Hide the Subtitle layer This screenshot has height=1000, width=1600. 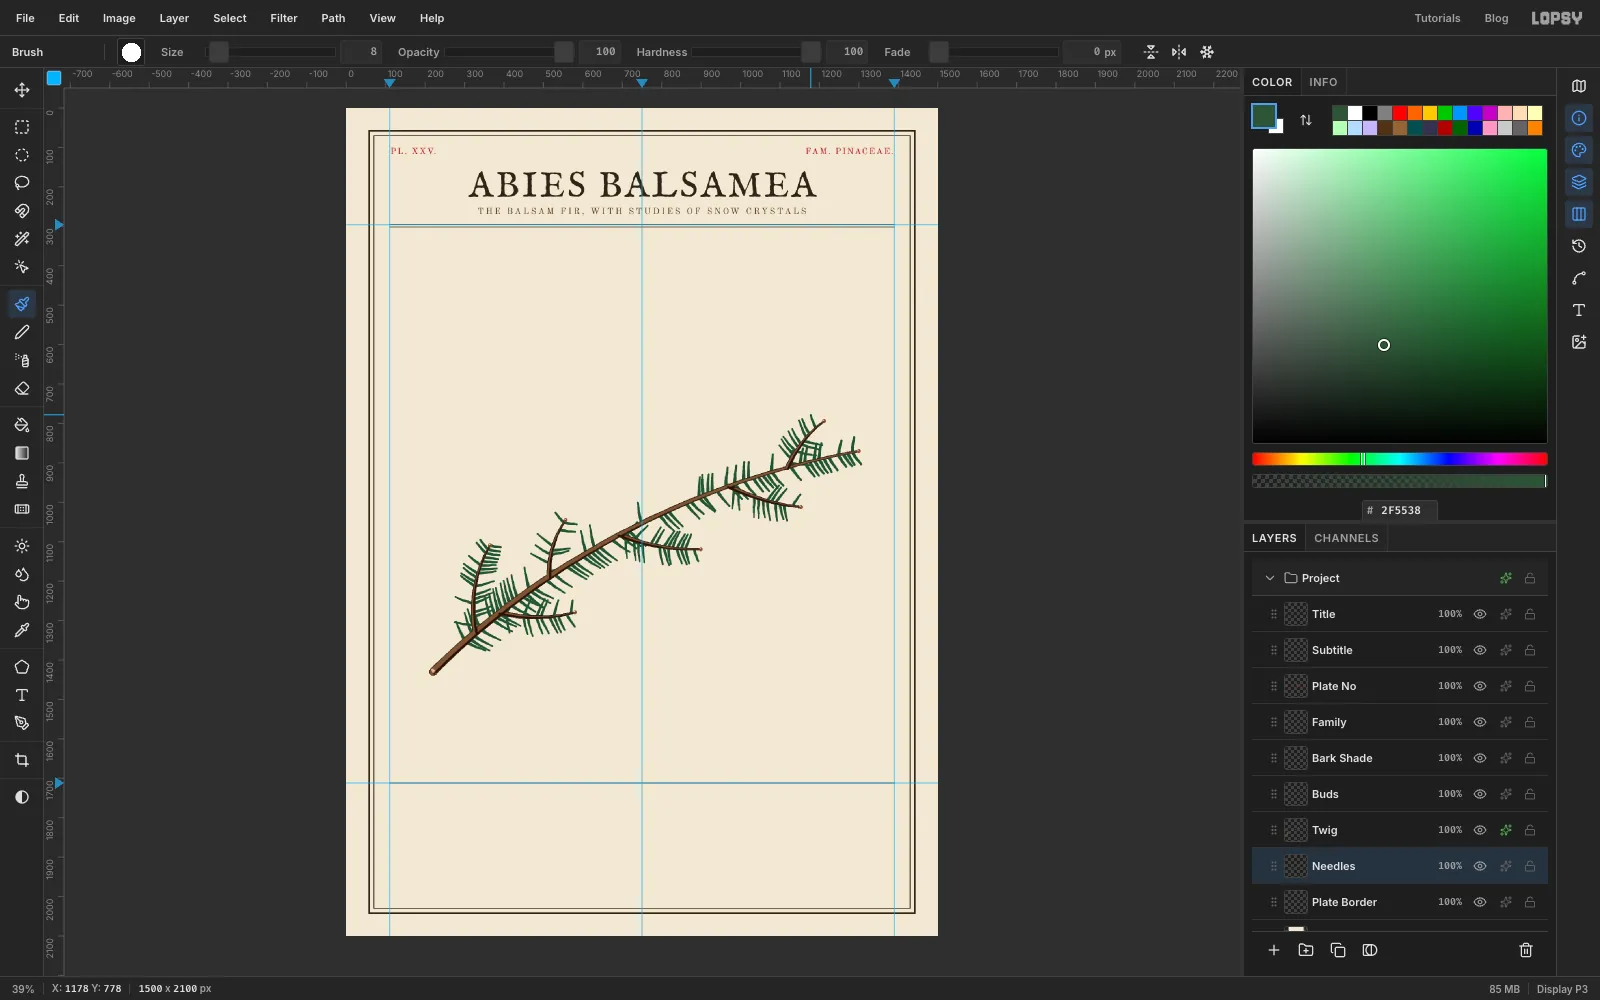pos(1480,650)
